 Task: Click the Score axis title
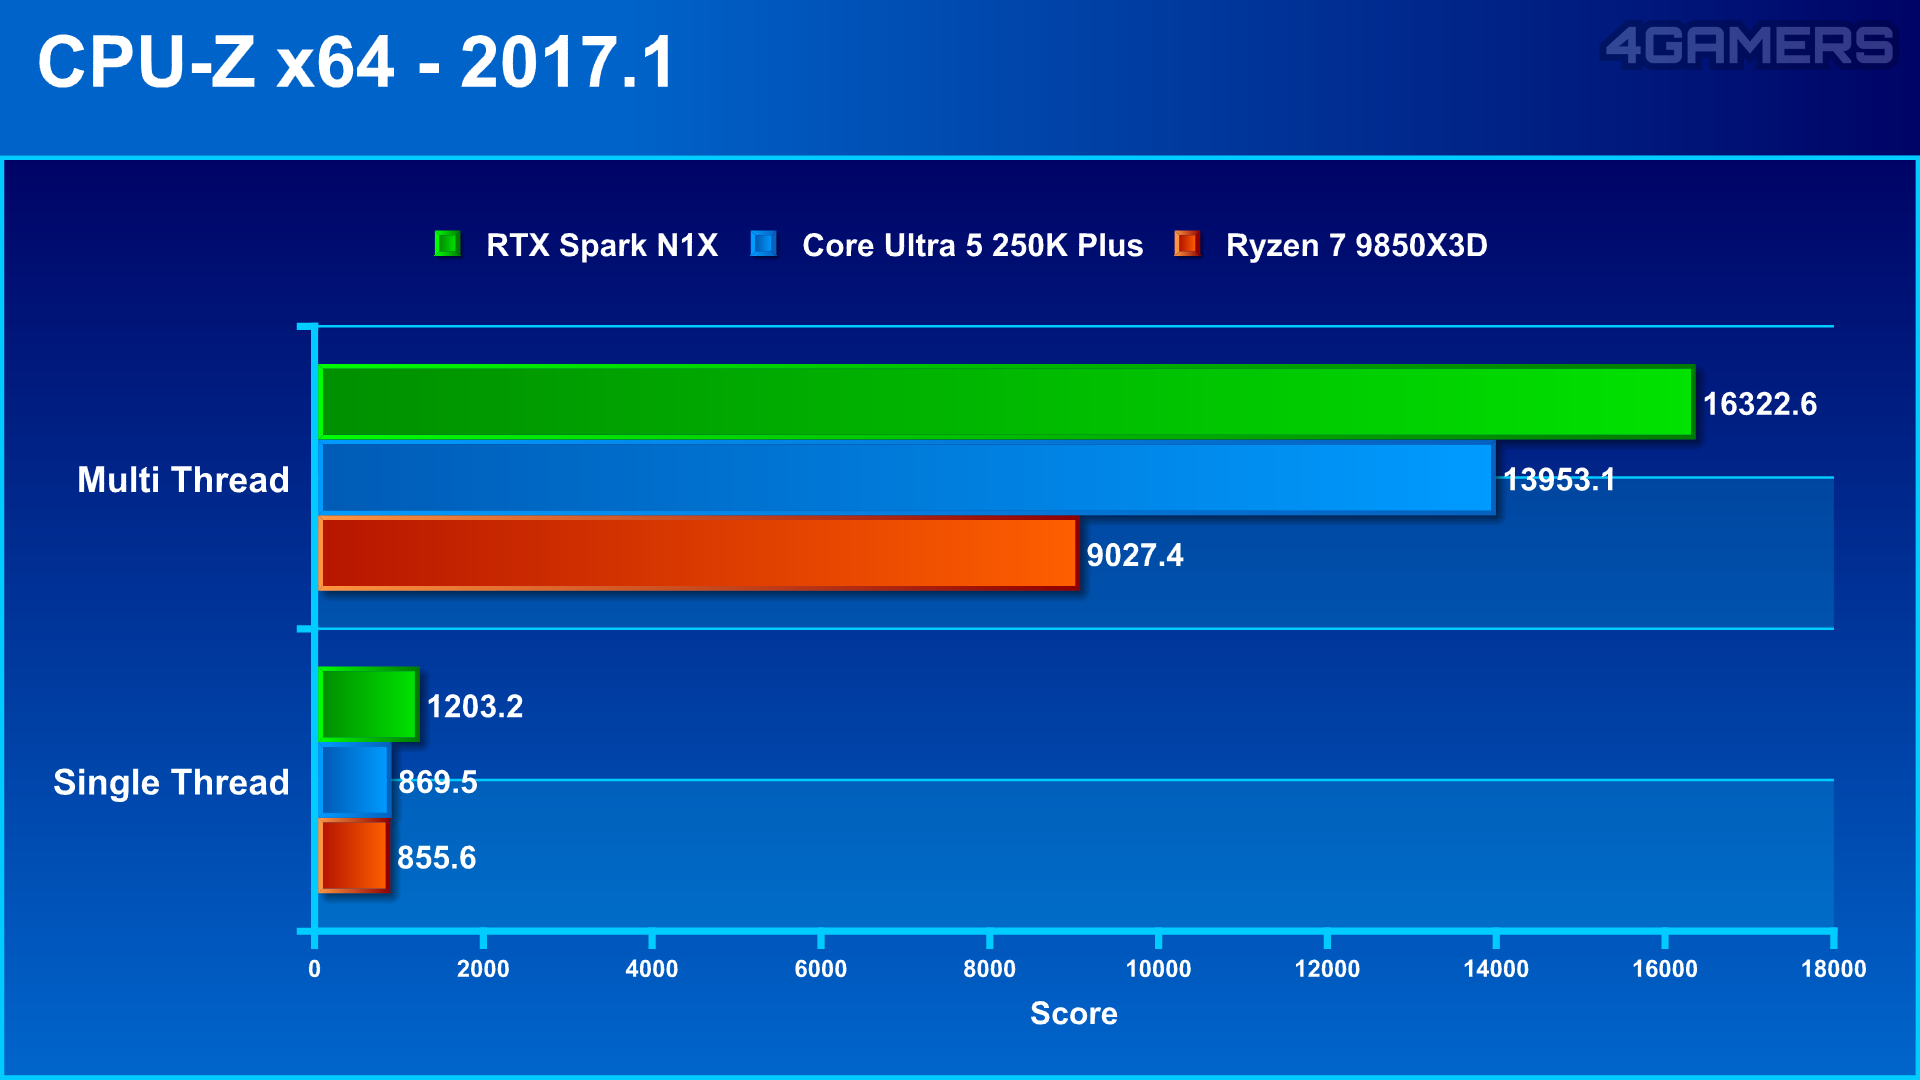[x=1074, y=1013]
